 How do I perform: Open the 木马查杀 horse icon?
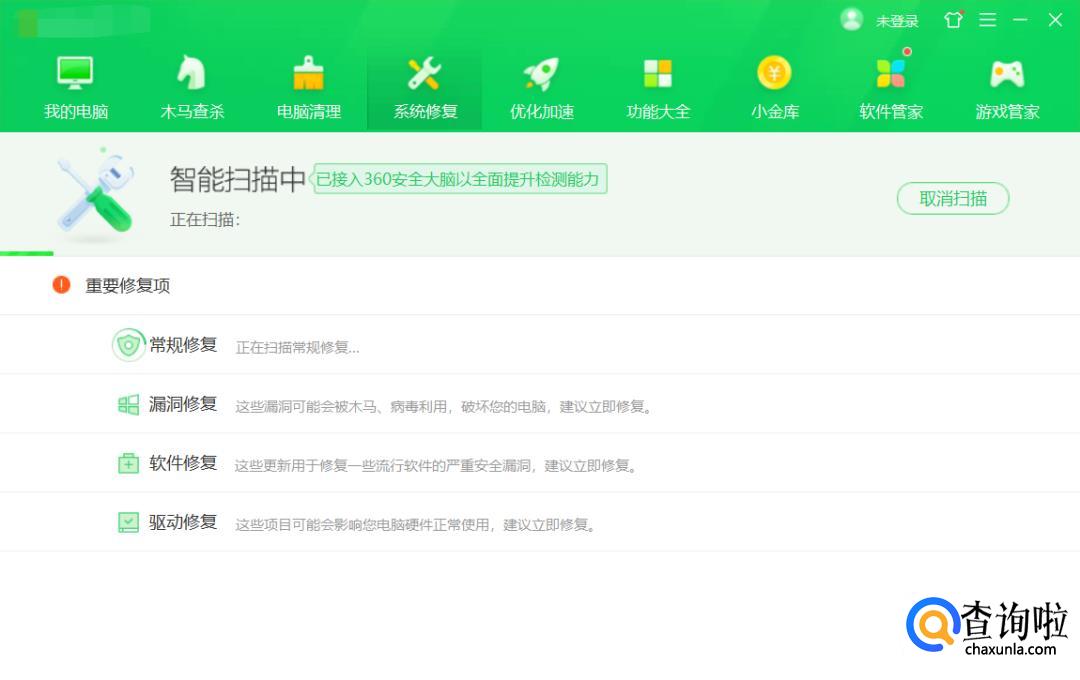click(191, 72)
